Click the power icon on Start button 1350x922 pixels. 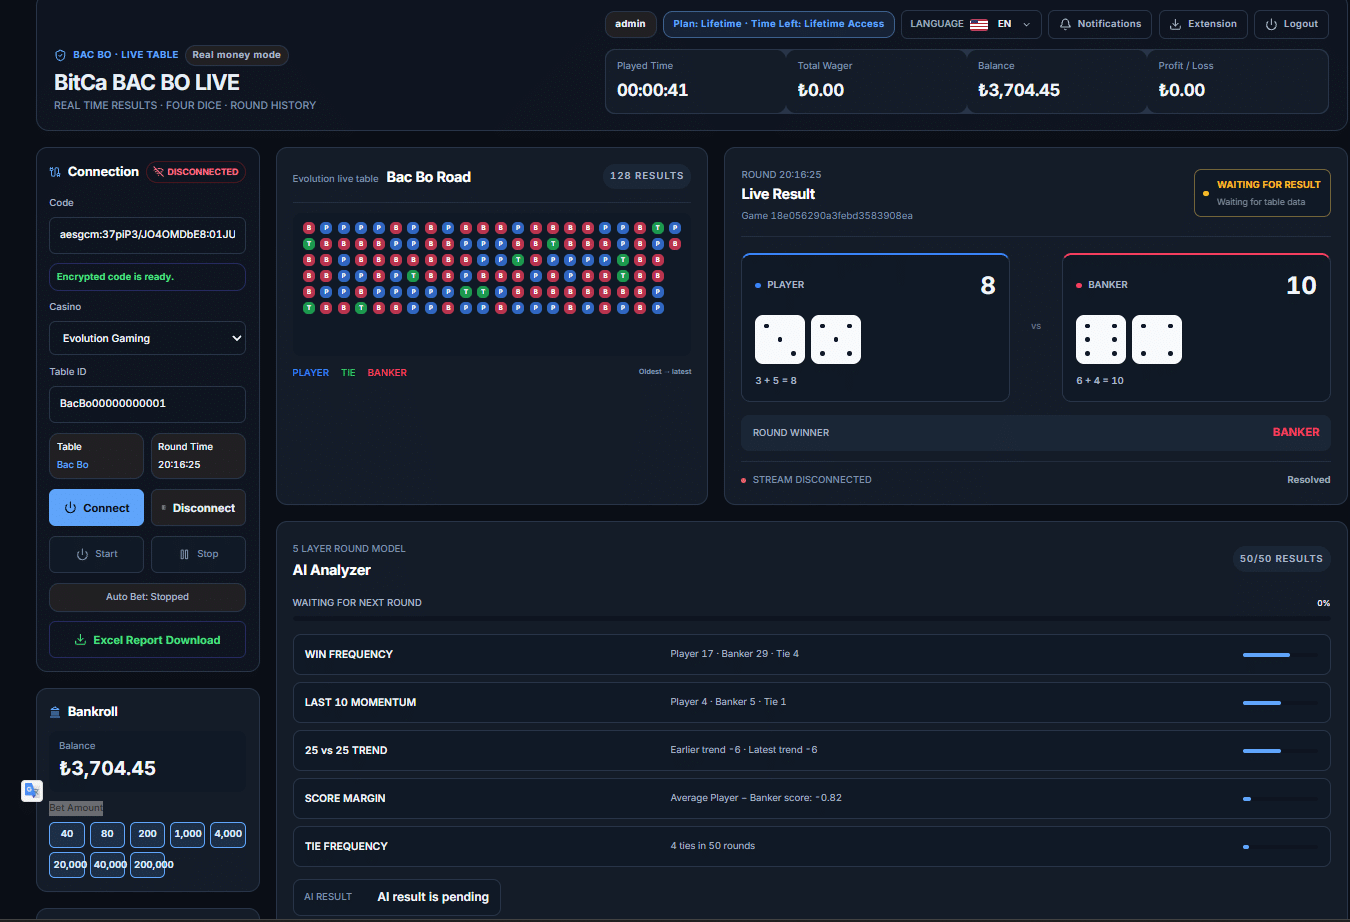coord(82,554)
